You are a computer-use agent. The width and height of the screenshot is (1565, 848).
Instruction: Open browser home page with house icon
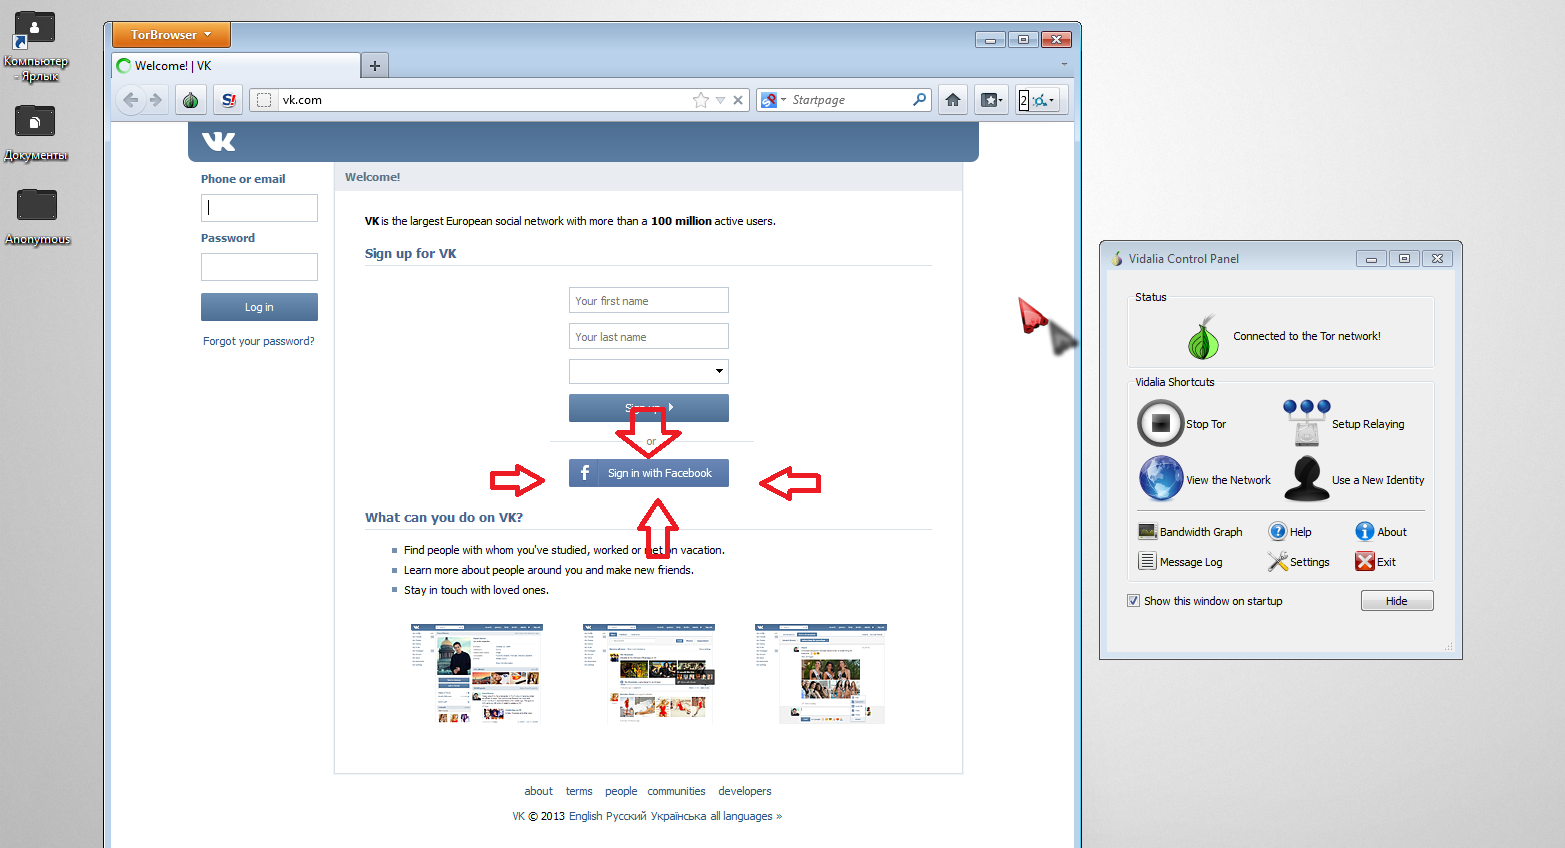click(953, 100)
